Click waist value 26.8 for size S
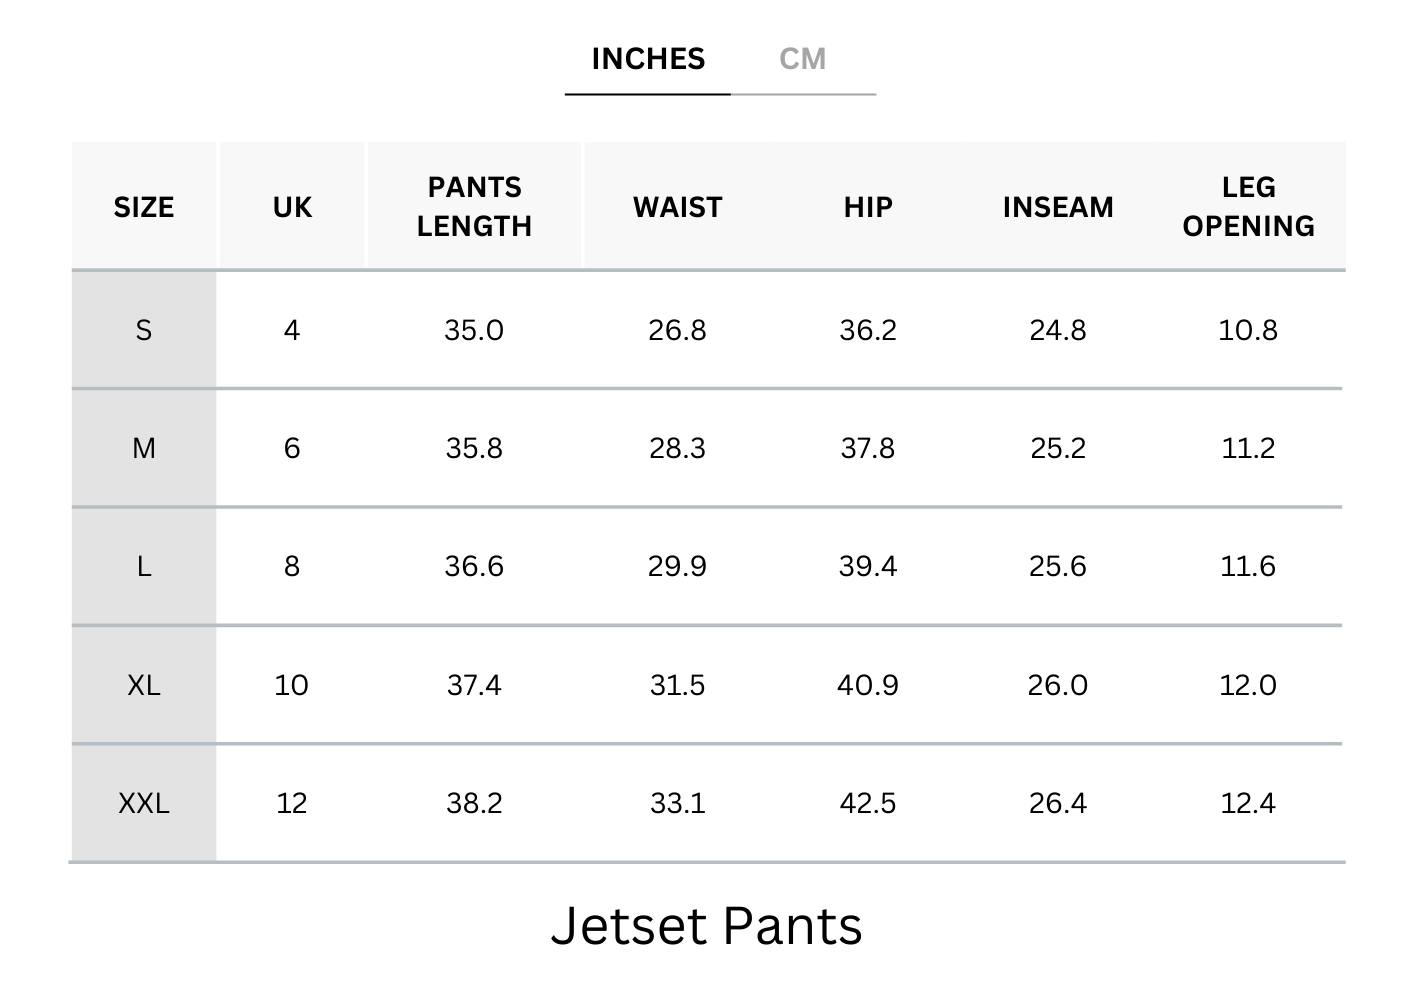Screen dimensions: 1414x998 [677, 330]
